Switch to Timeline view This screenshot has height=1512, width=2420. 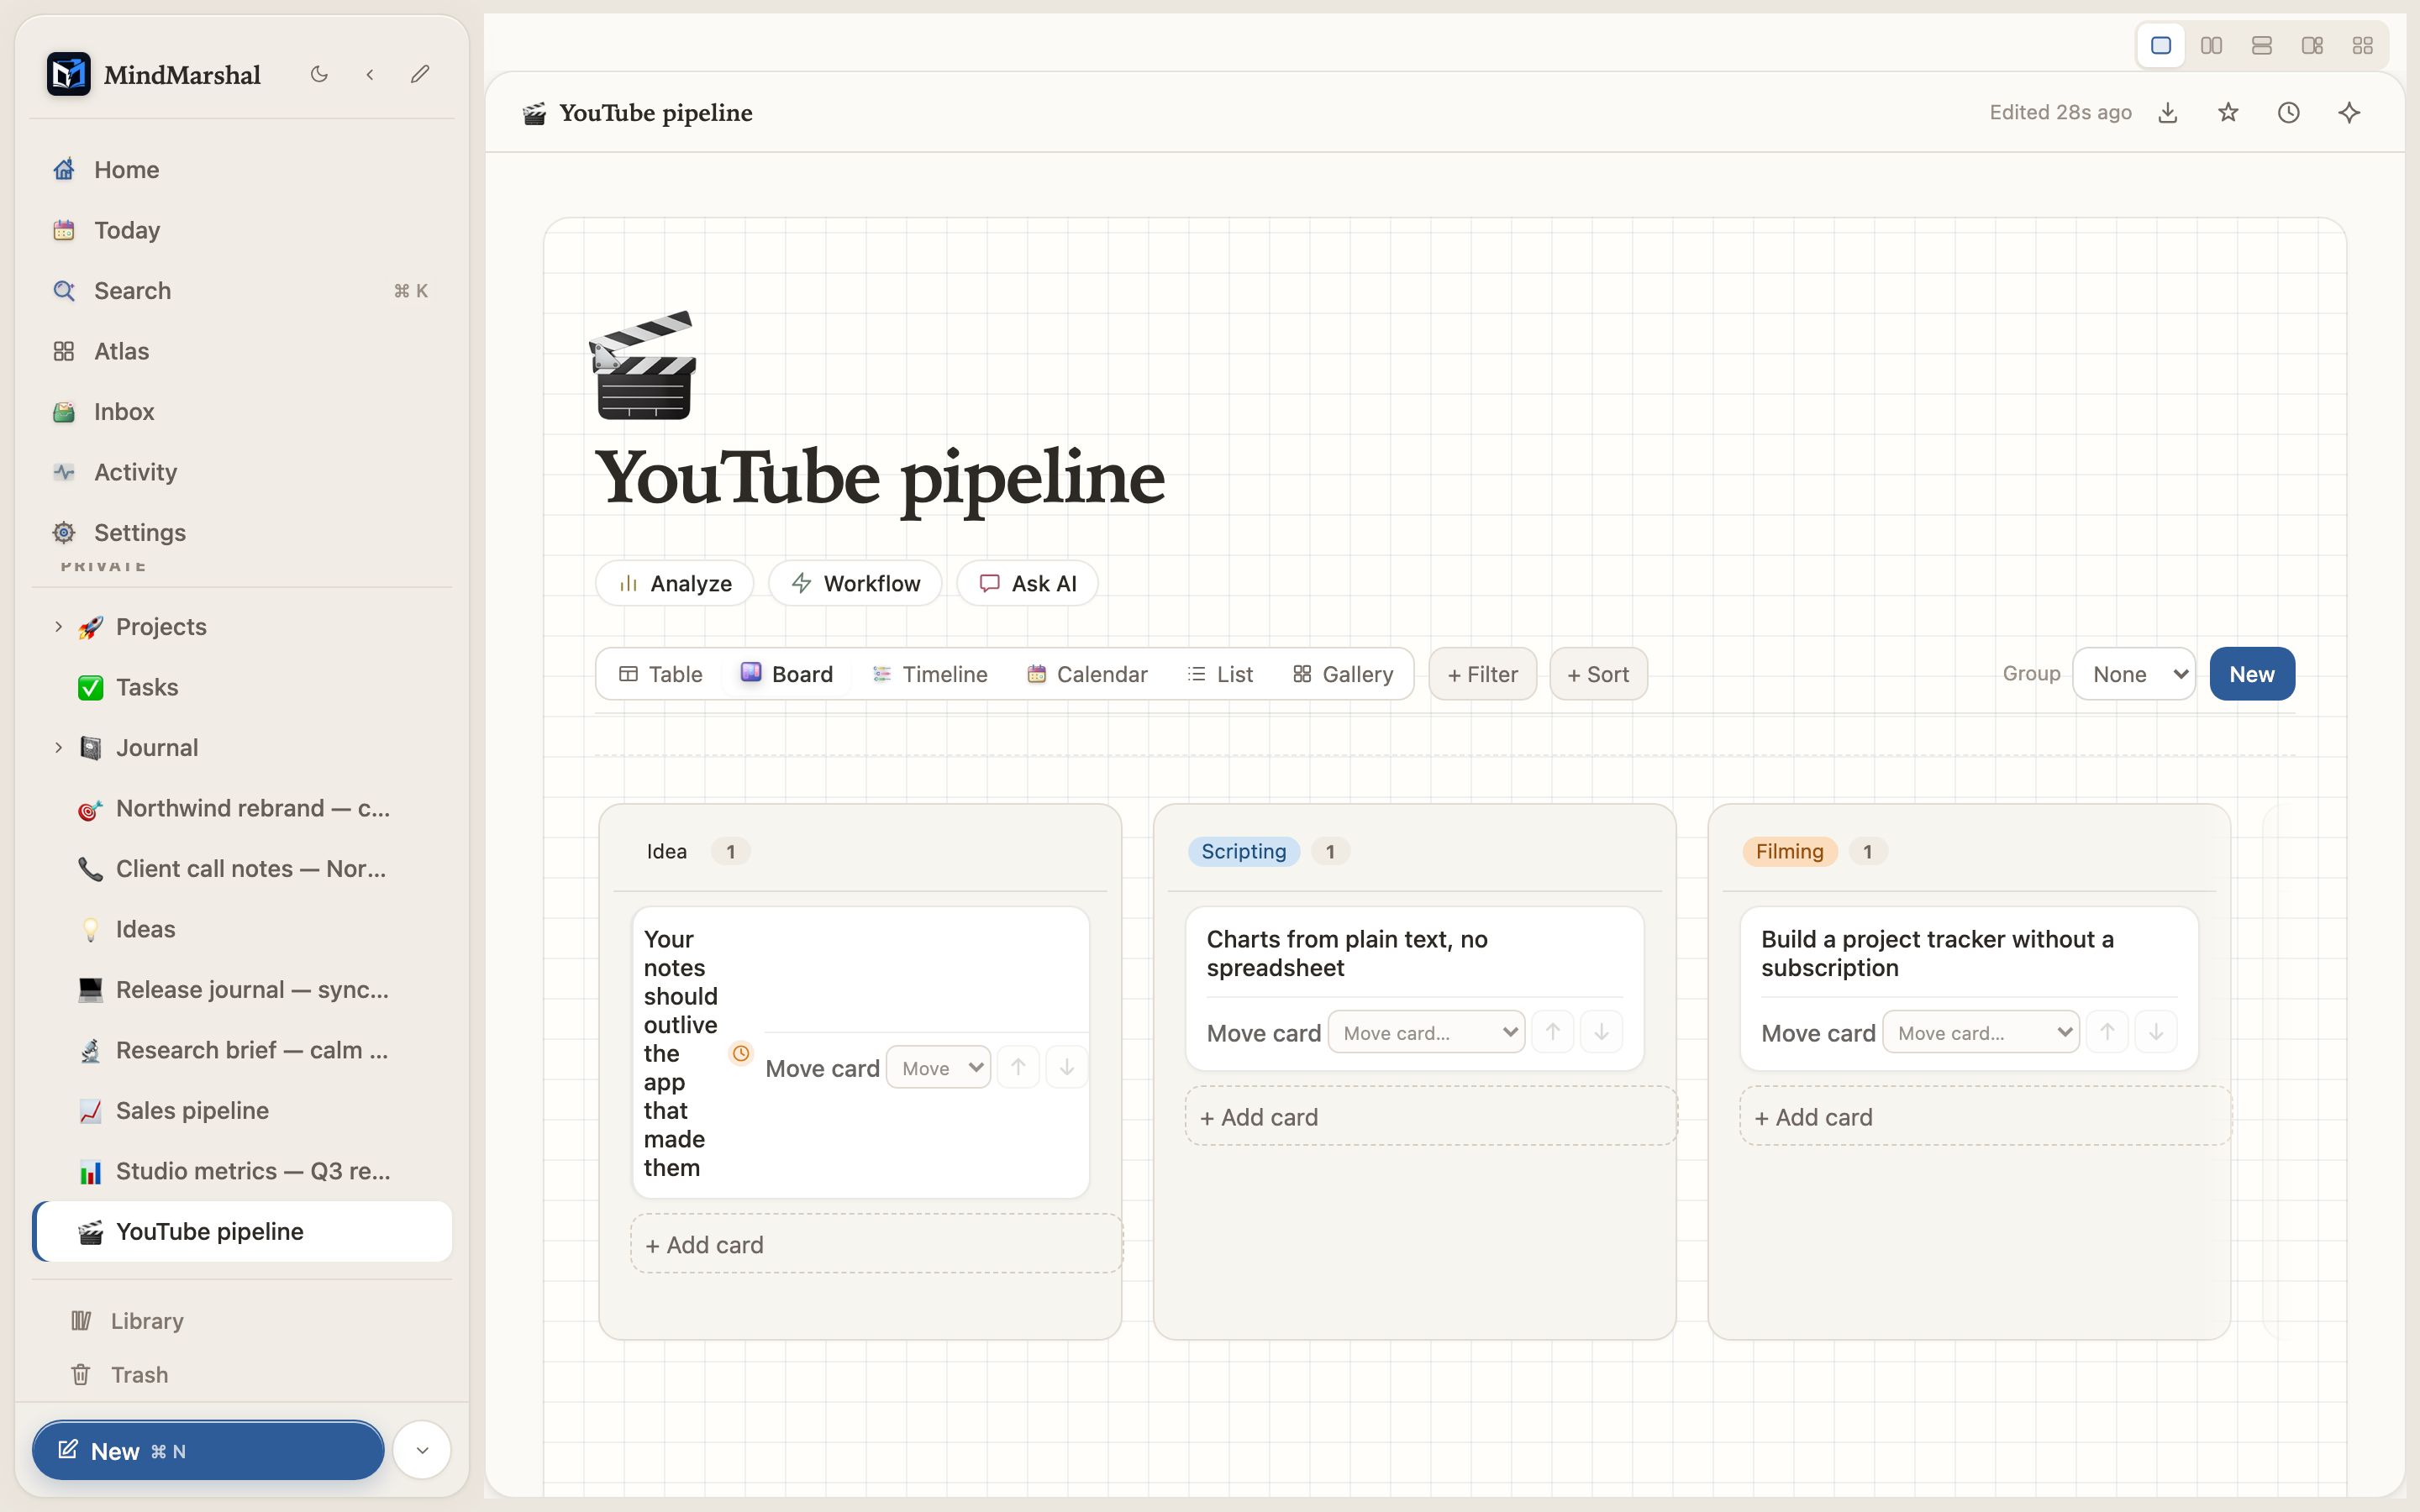[x=930, y=675]
